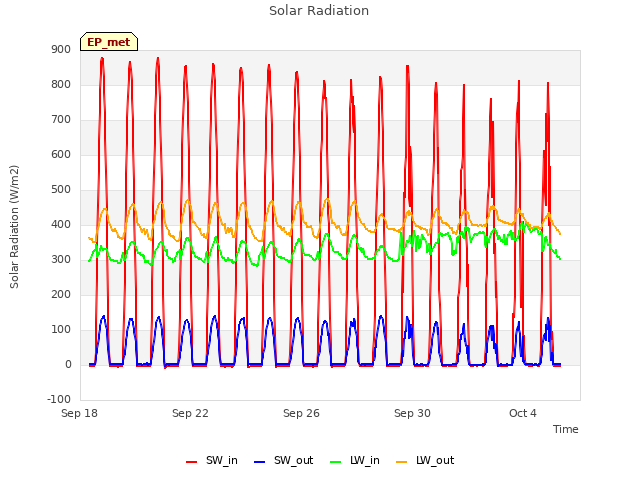Screen dimensions: 640x480
Task: Click the 200 y-axis tick label
Action: coord(61,294)
